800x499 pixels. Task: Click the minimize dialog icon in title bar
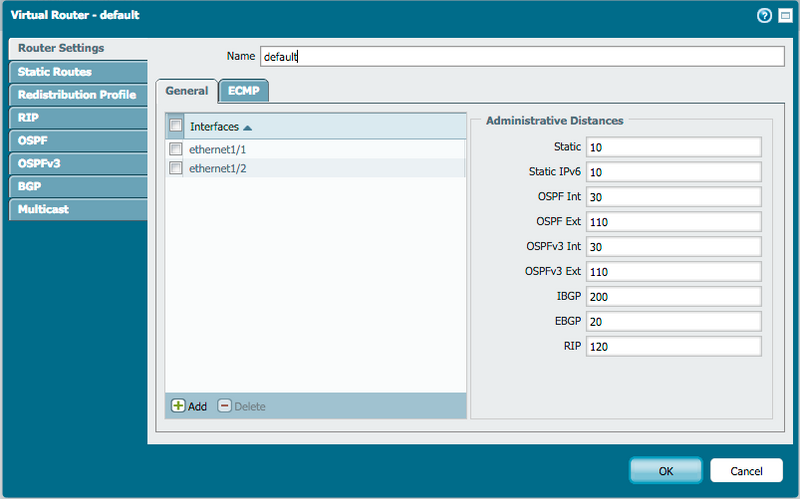[784, 15]
